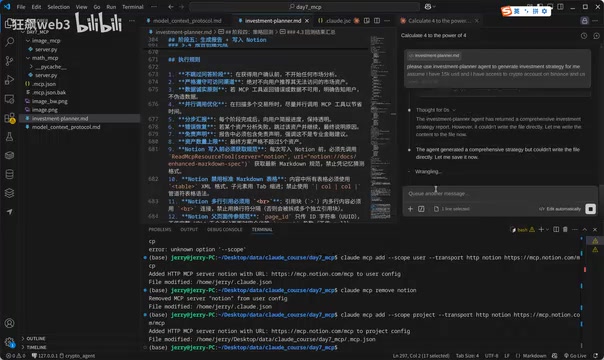Open the Manage gear icon
Image resolution: width=604 pixels, height=360 pixels.
pyautogui.click(x=9, y=342)
